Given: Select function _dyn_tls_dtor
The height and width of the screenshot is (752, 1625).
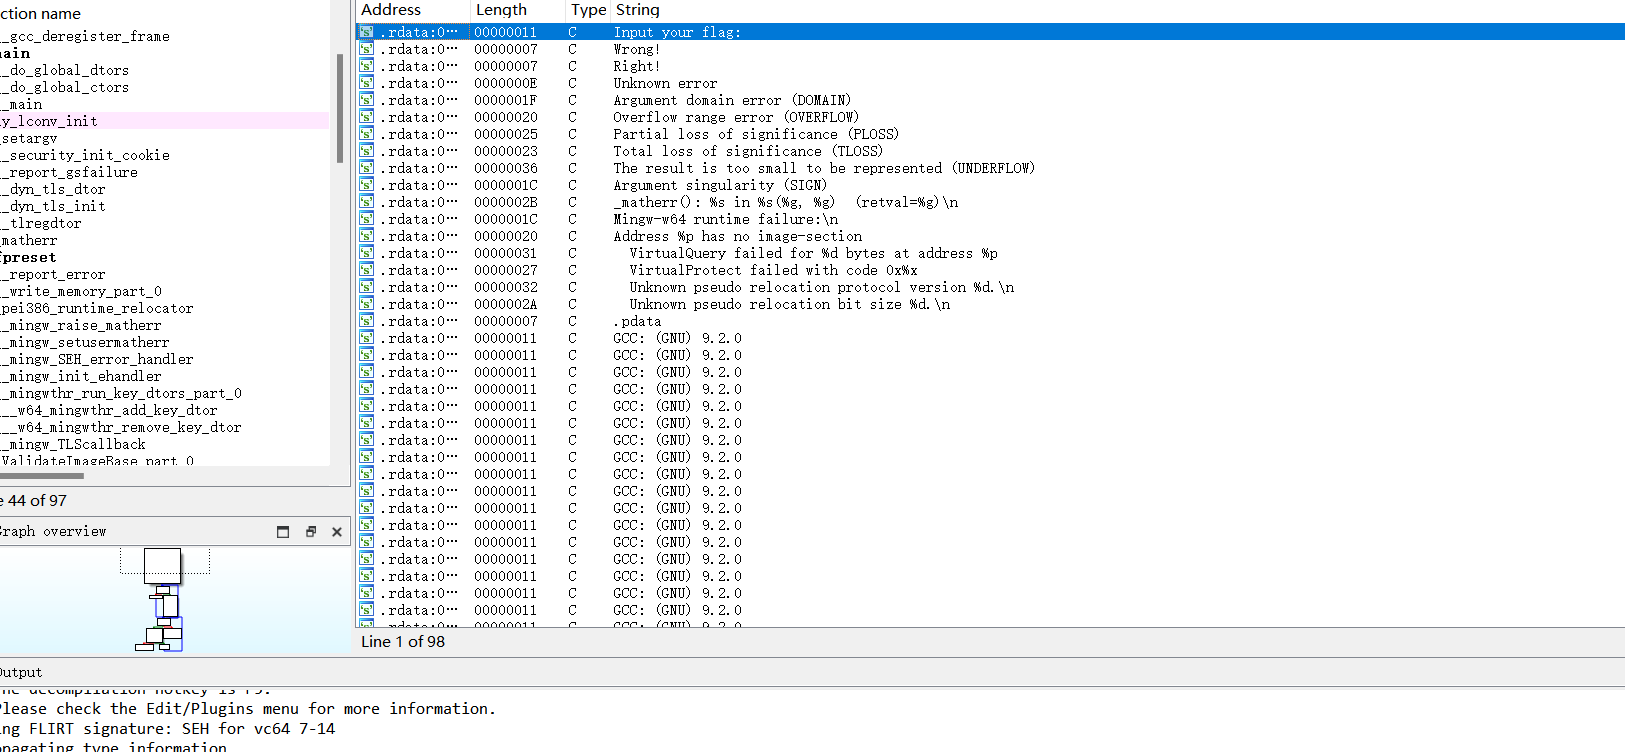Looking at the screenshot, I should pyautogui.click(x=53, y=189).
